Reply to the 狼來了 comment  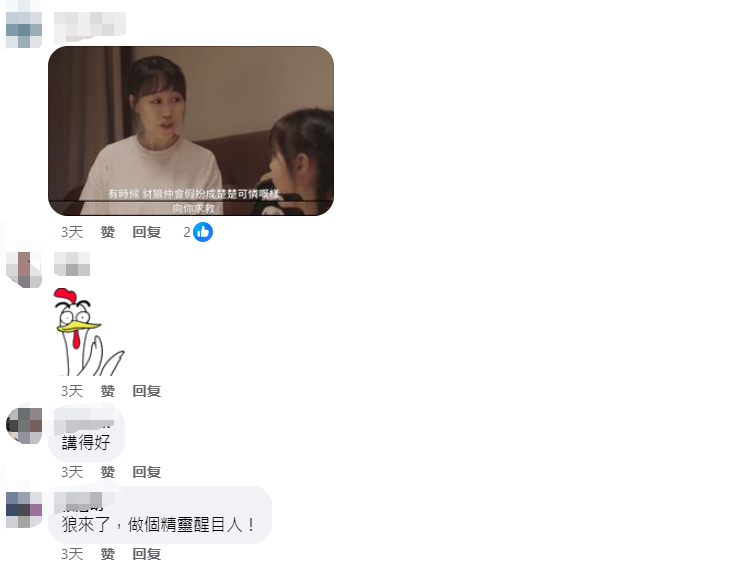tap(146, 554)
